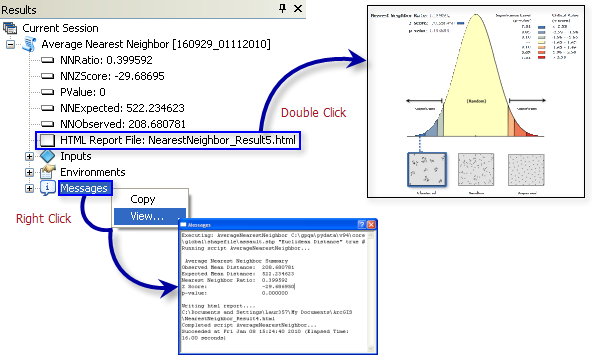The height and width of the screenshot is (361, 592).
Task: Click the Dispersed pattern thumbnail in report
Action: point(526,170)
